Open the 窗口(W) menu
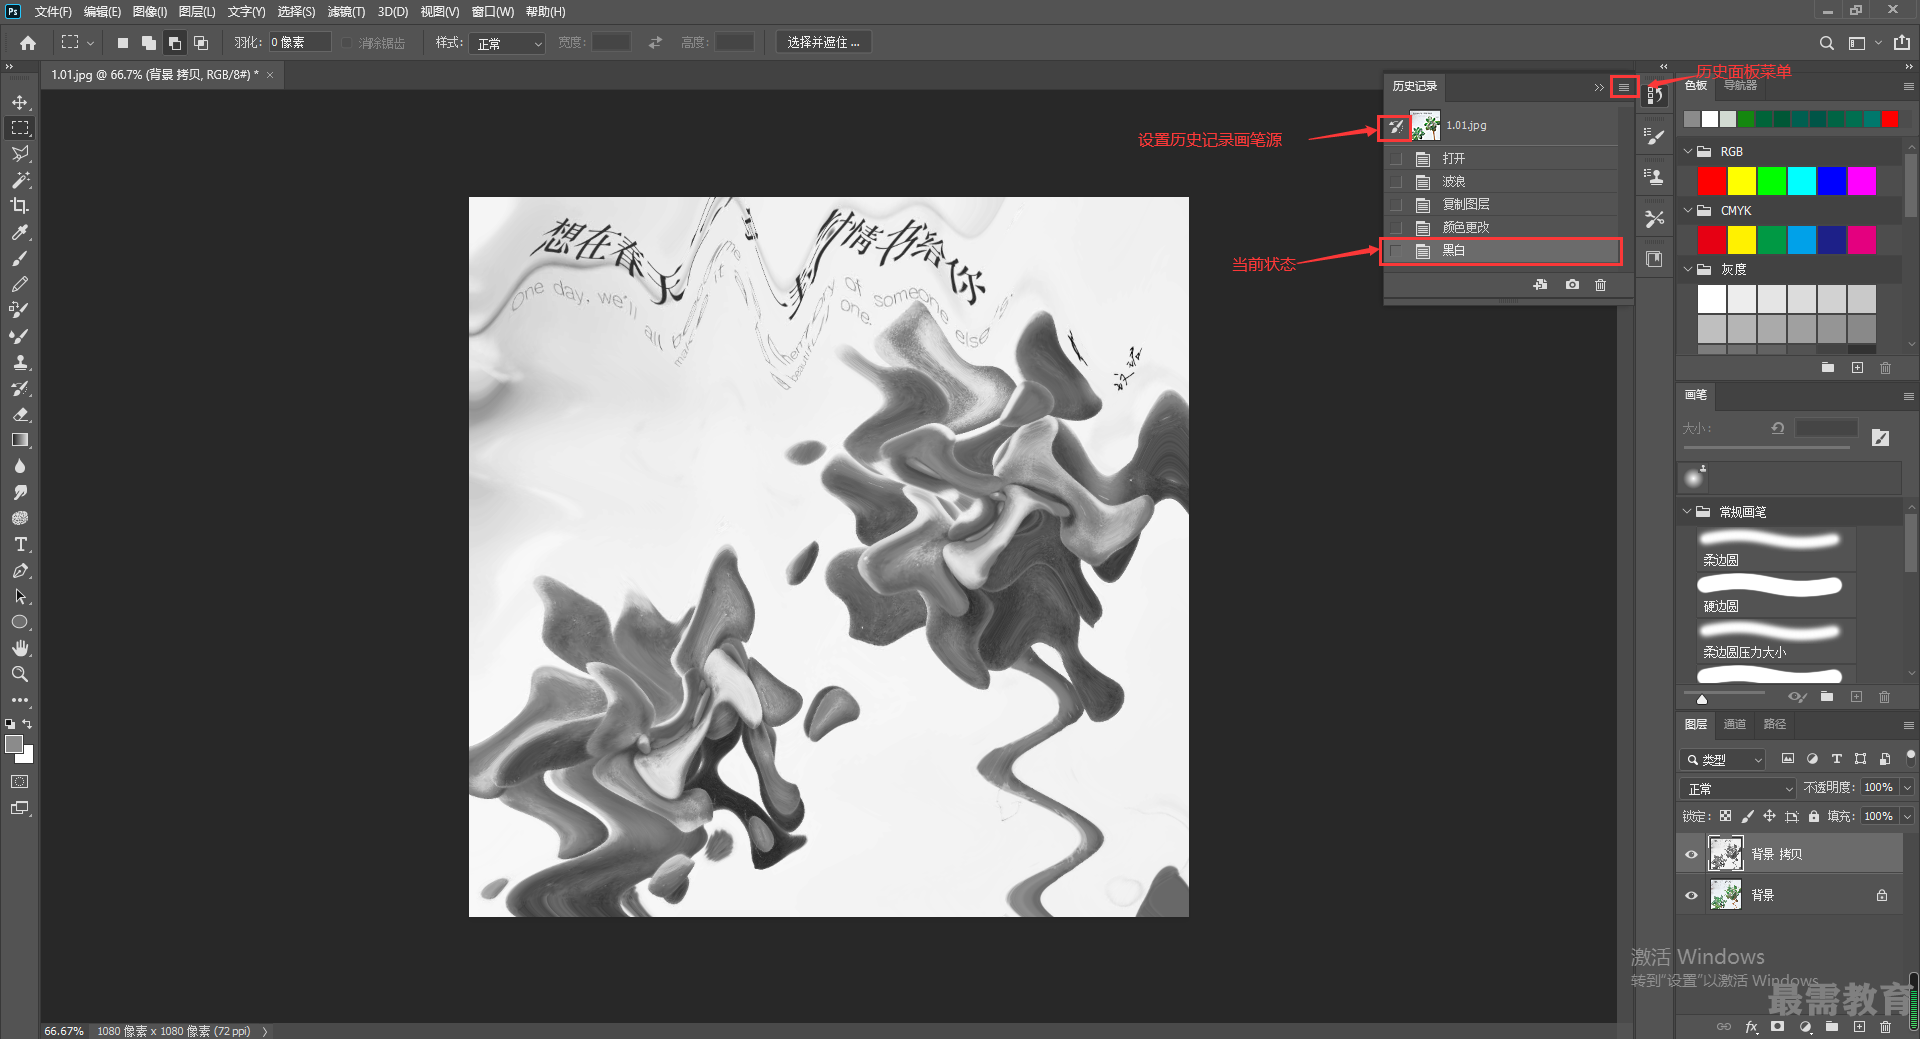 pyautogui.click(x=493, y=12)
